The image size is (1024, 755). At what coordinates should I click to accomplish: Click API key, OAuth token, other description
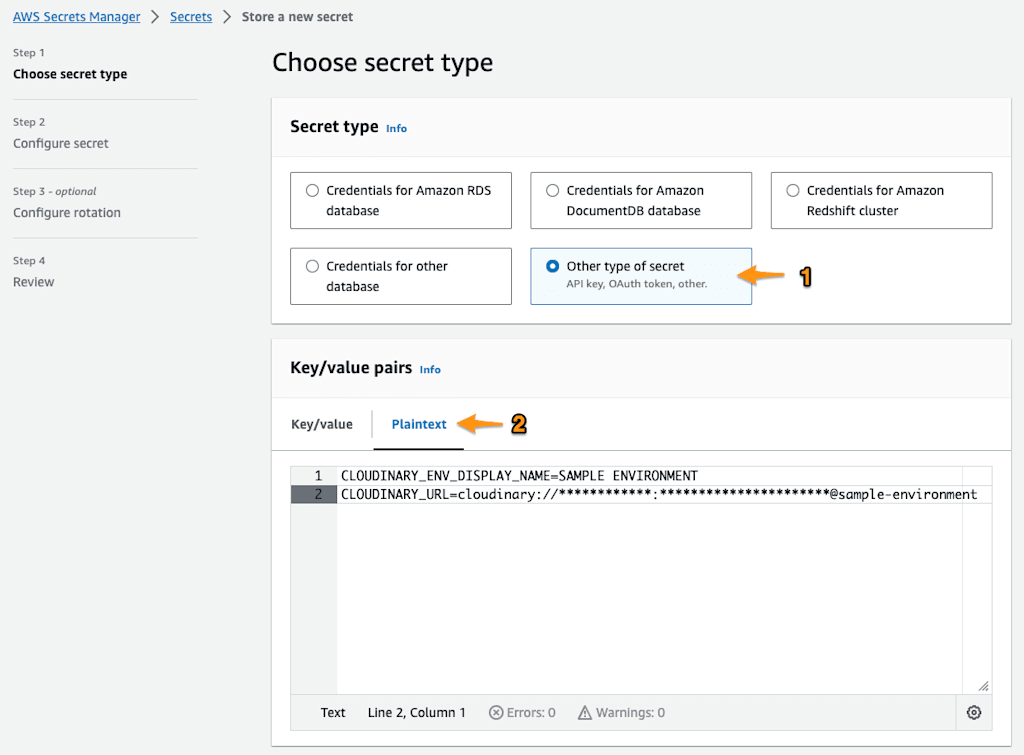point(637,284)
